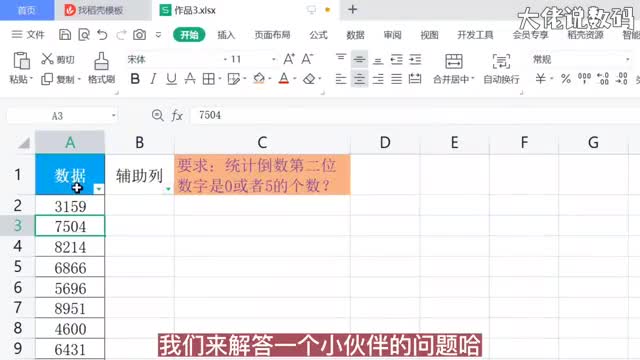This screenshot has height=360, width=640.
Task: Open the 文件 menu
Action: 28,35
